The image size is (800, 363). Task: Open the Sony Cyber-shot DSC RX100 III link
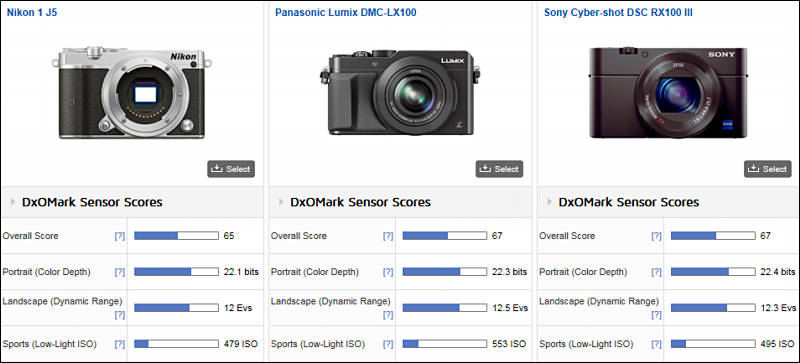(618, 12)
